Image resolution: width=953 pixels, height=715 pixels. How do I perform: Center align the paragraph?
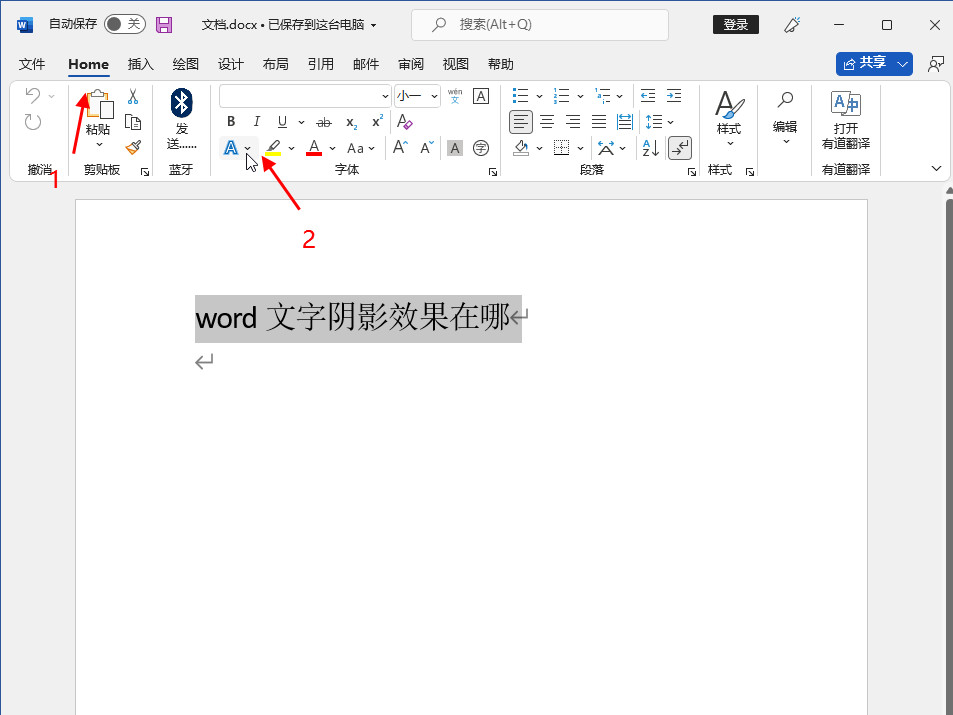547,122
